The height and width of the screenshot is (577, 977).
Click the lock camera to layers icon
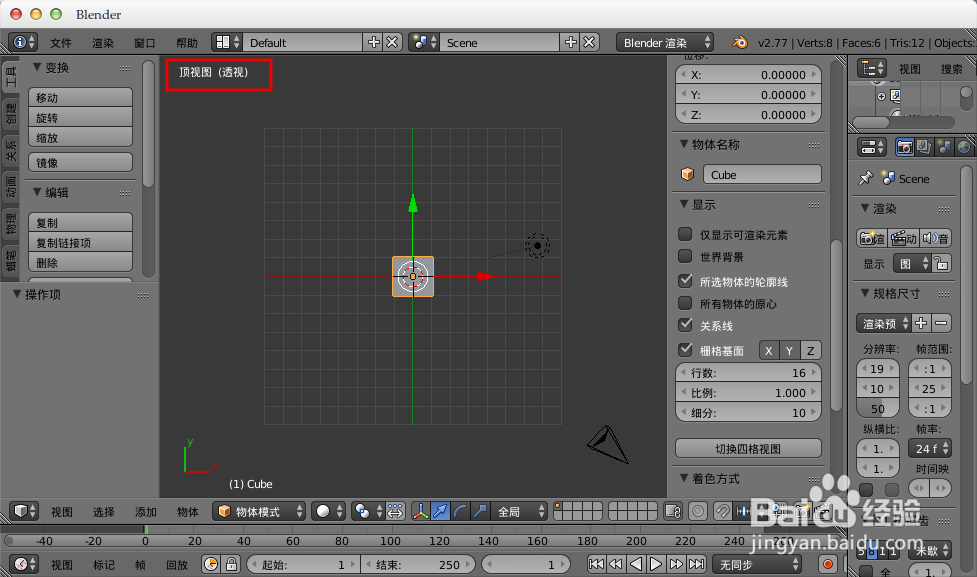pyautogui.click(x=673, y=512)
